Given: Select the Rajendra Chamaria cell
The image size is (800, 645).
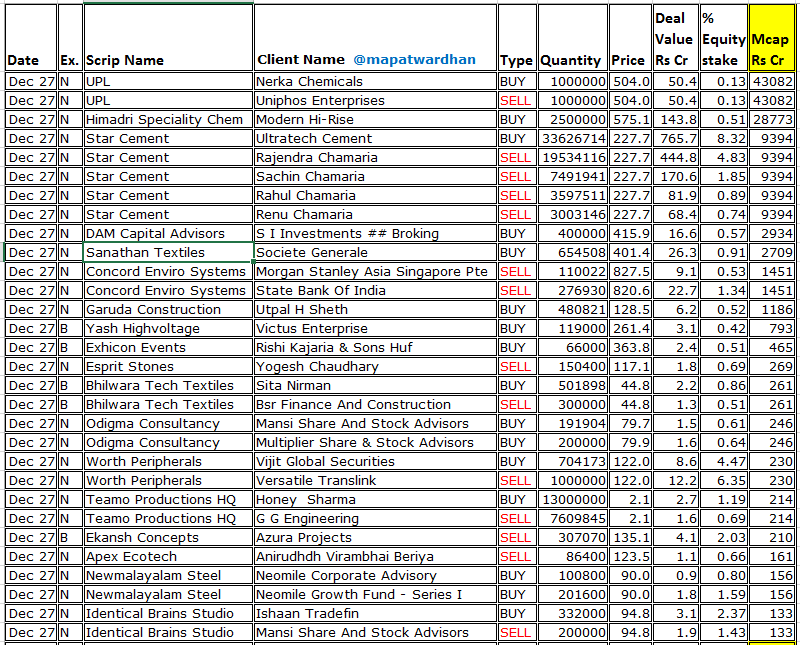Looking at the screenshot, I should (x=376, y=158).
